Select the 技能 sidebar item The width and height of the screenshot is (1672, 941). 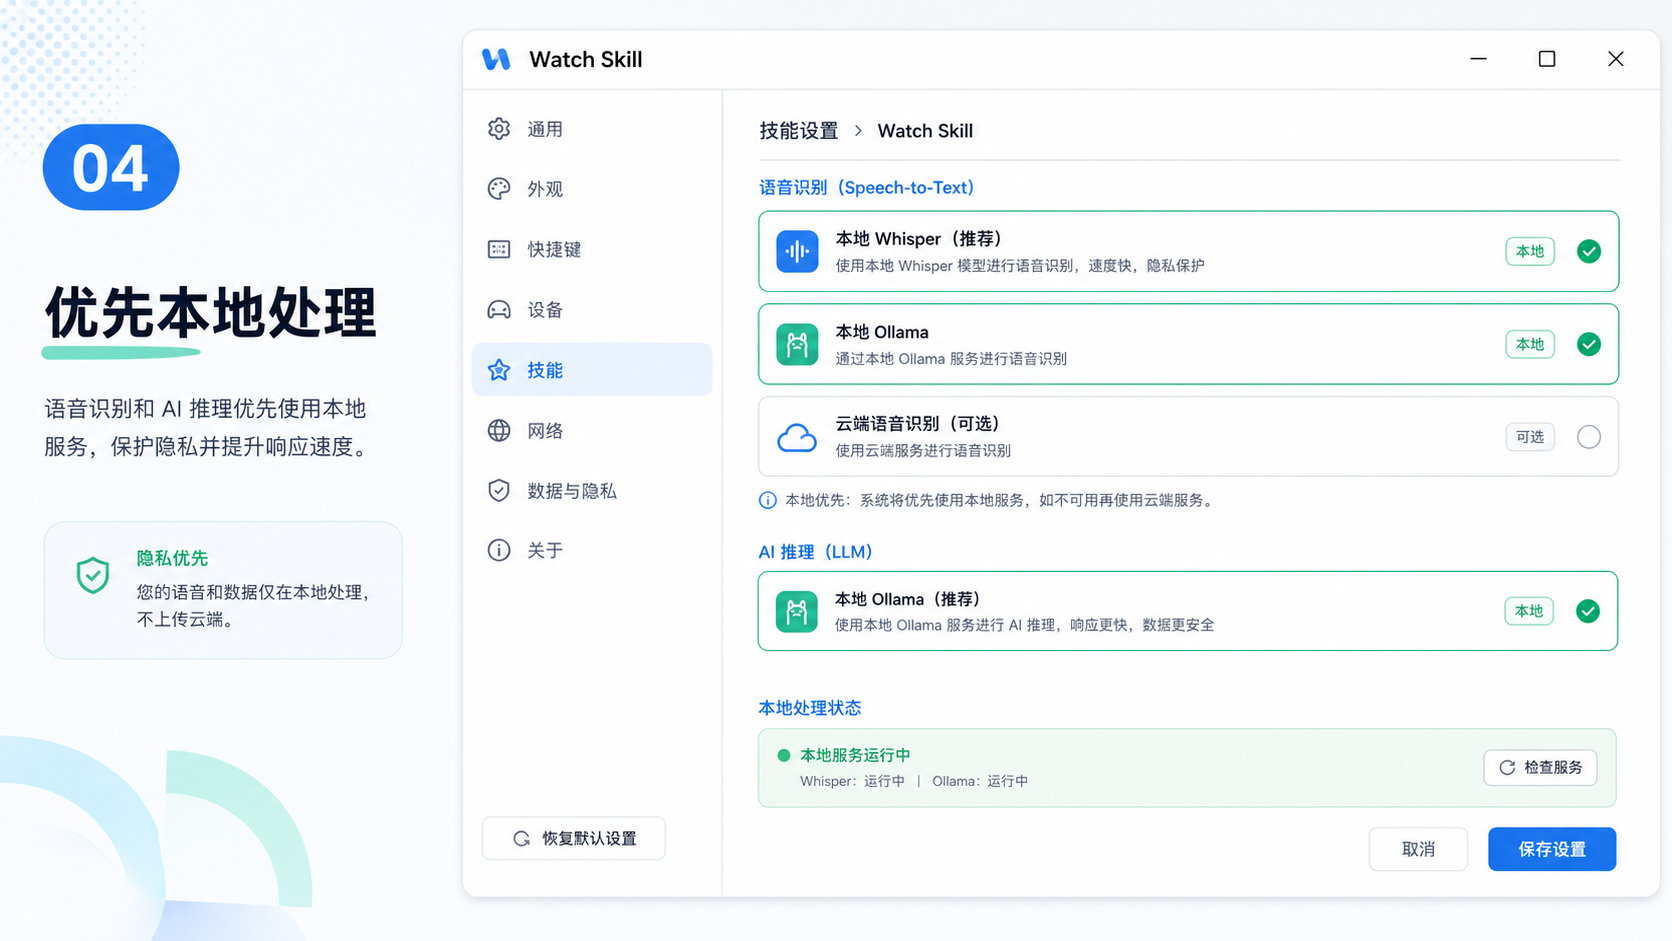(592, 370)
